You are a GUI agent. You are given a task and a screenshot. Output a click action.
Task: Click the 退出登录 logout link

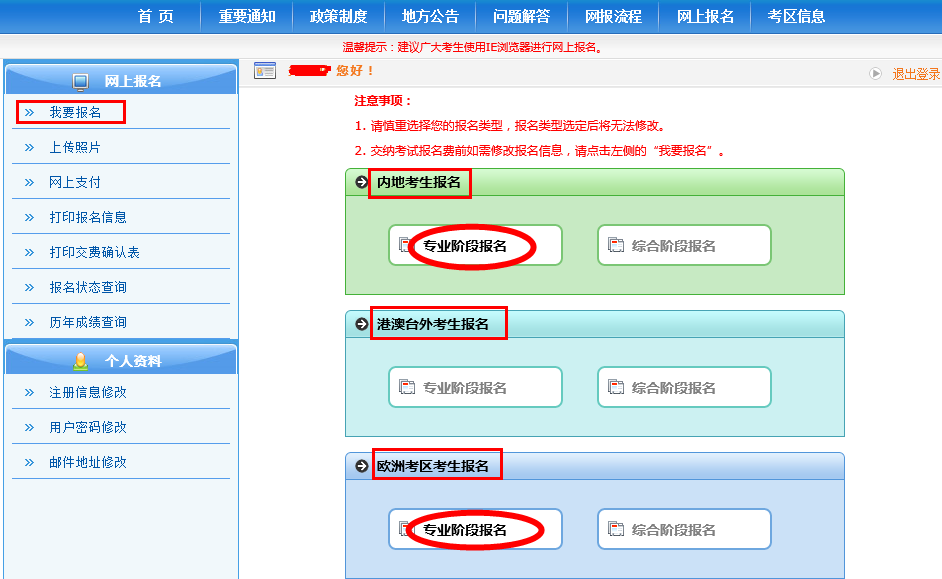916,74
